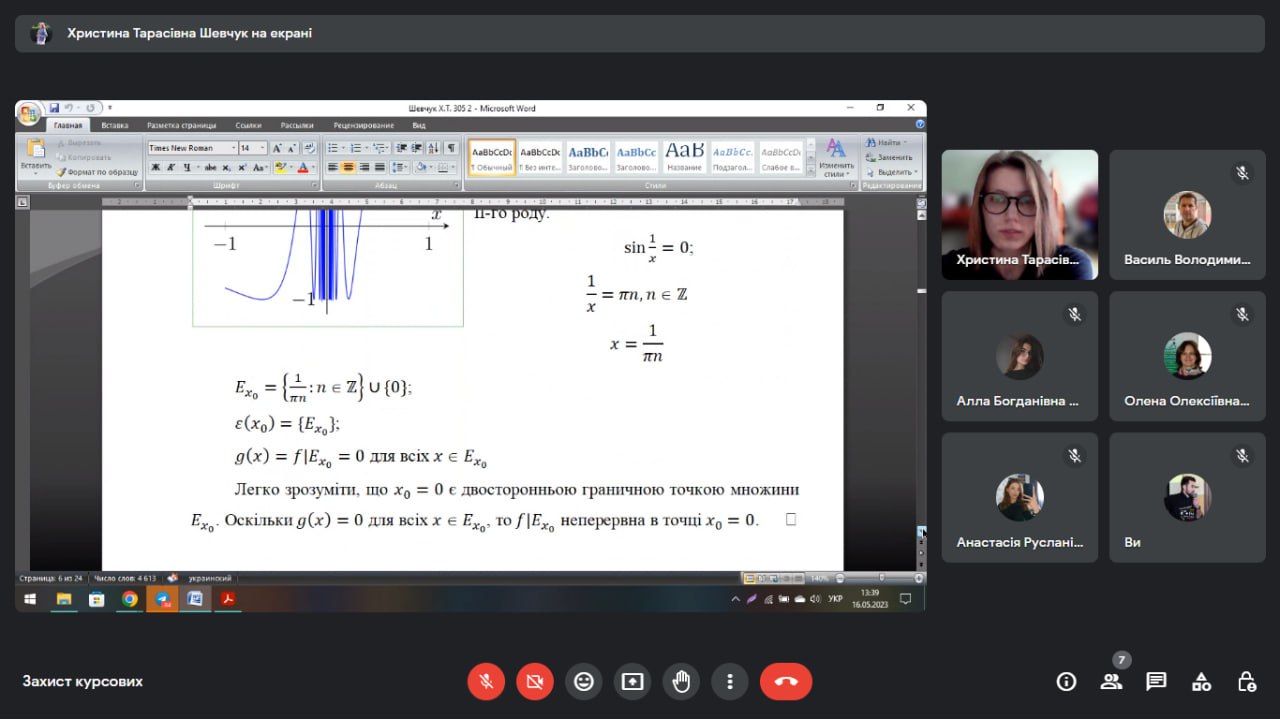
Task: Apply red font color A
Action: pos(304,167)
